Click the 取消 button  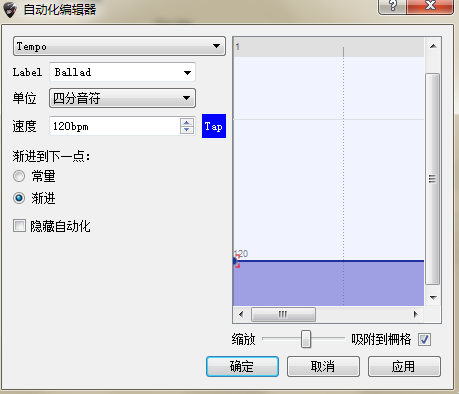pyautogui.click(x=323, y=366)
